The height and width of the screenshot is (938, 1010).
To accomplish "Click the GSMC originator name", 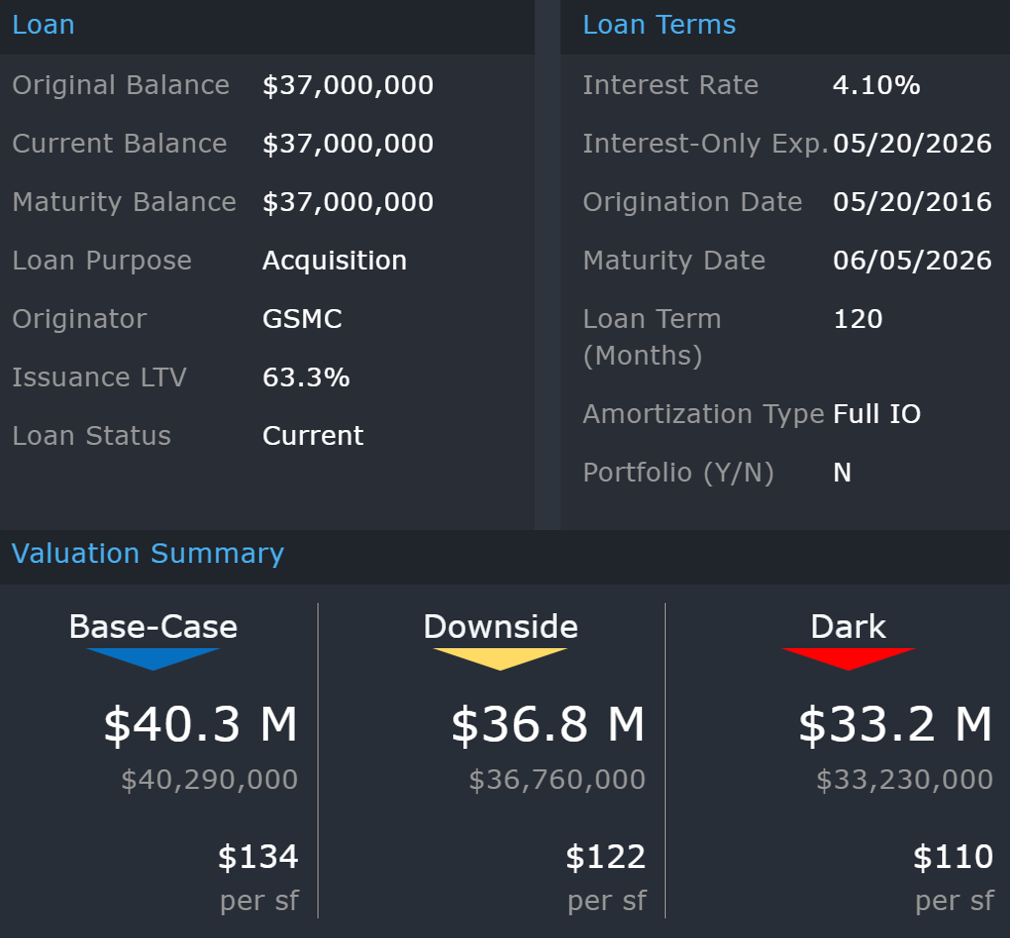I will pos(302,320).
